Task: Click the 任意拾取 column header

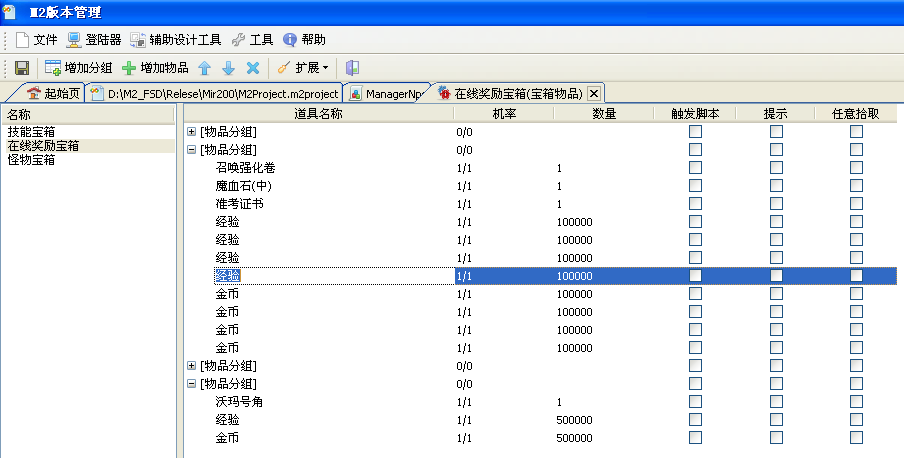Action: [x=856, y=114]
